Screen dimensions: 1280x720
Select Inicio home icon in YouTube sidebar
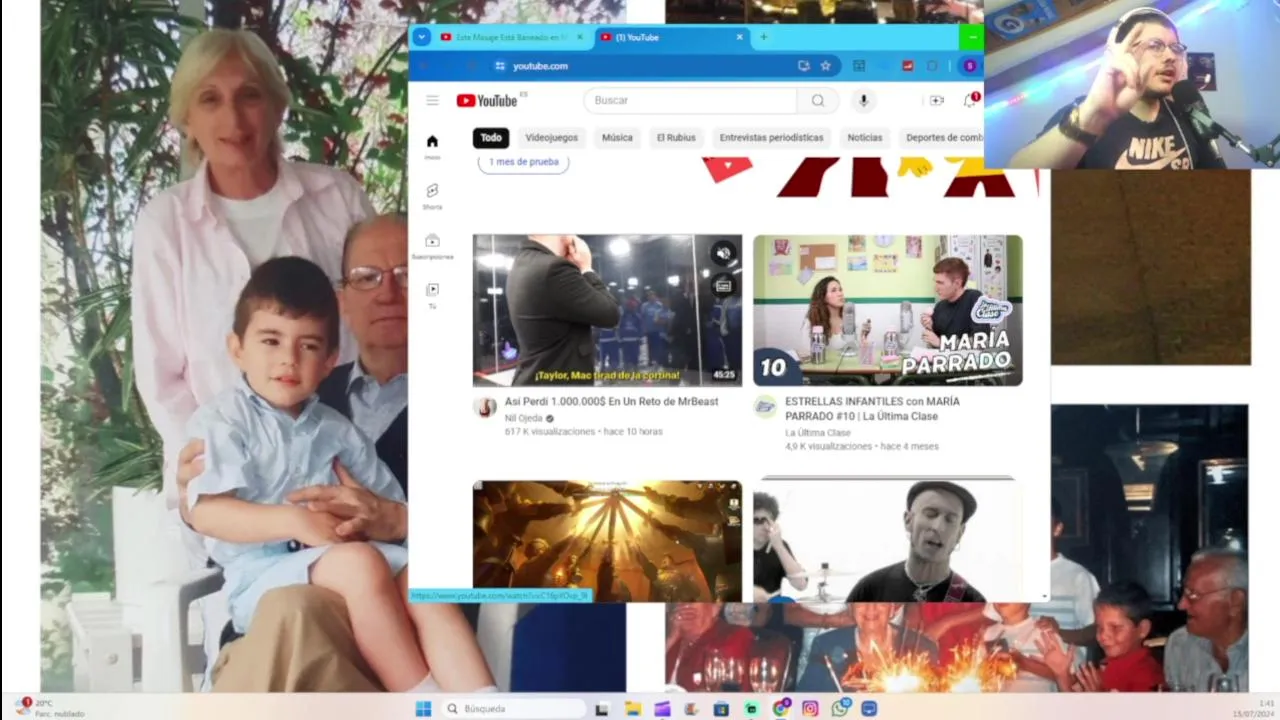point(432,146)
